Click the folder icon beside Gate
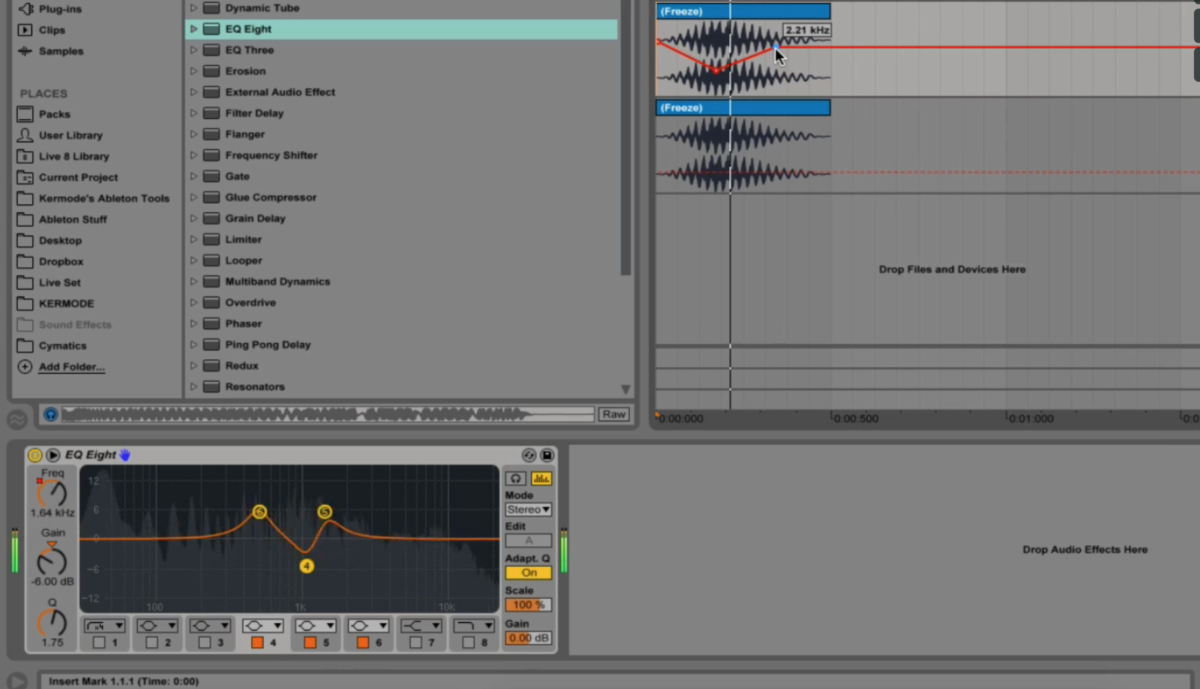The height and width of the screenshot is (689, 1200). pyautogui.click(x=211, y=176)
